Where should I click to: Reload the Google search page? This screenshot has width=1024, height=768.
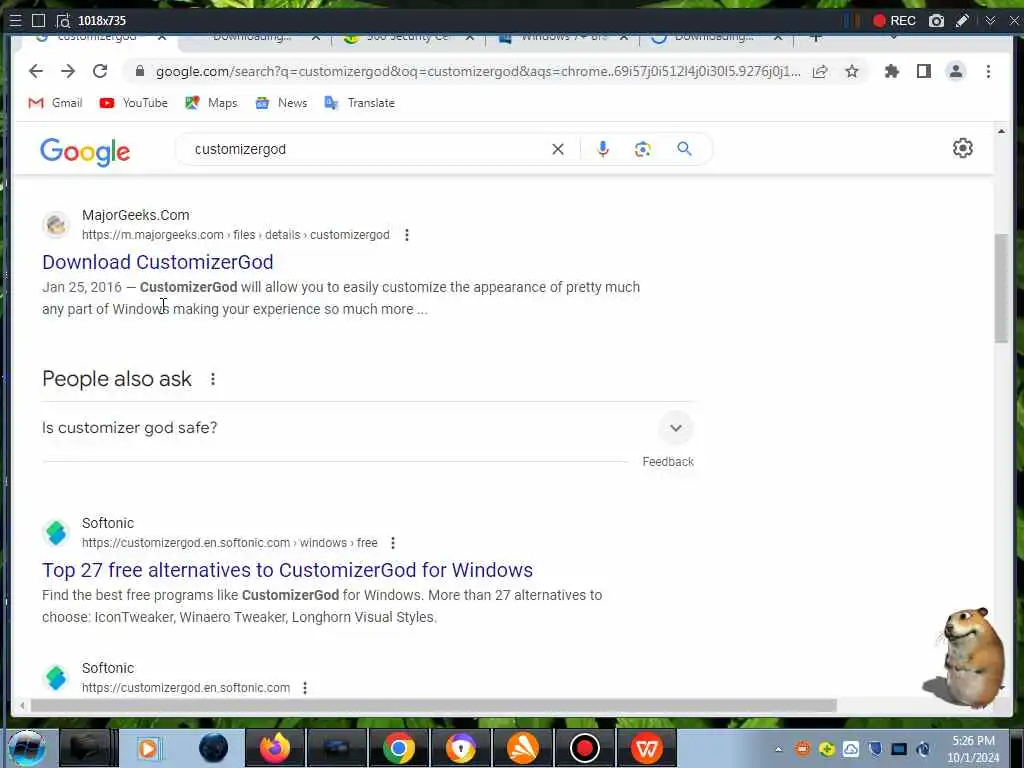click(x=100, y=71)
